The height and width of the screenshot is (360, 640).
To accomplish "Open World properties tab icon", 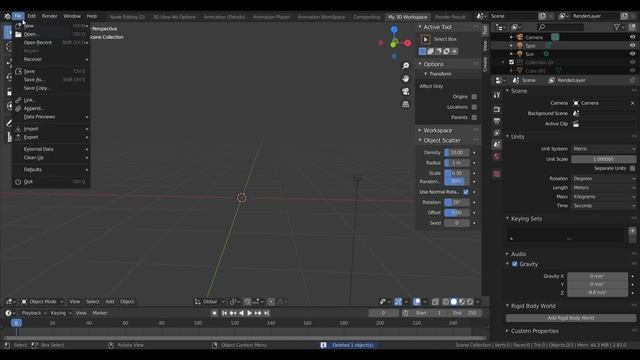I will tap(497, 156).
